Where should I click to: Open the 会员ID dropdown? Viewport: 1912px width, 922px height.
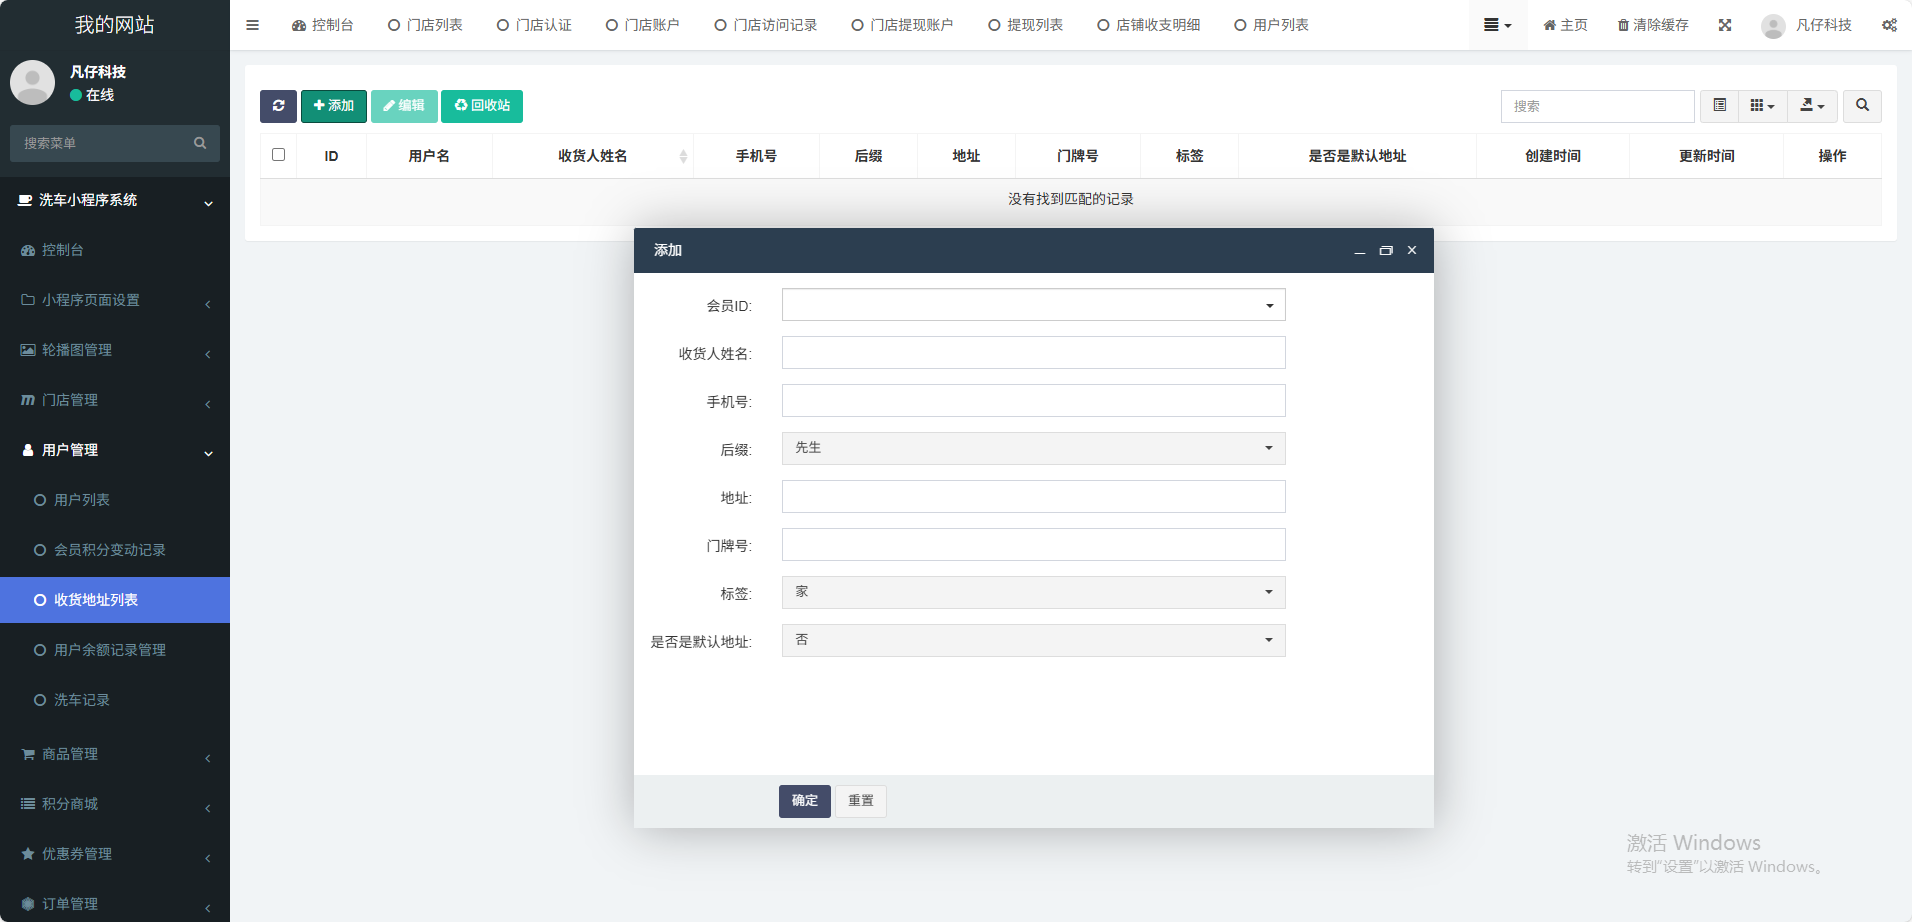[x=1033, y=305]
